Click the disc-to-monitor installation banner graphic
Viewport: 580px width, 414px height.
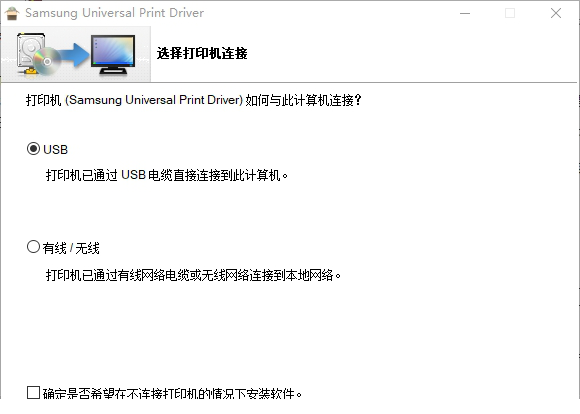76,54
